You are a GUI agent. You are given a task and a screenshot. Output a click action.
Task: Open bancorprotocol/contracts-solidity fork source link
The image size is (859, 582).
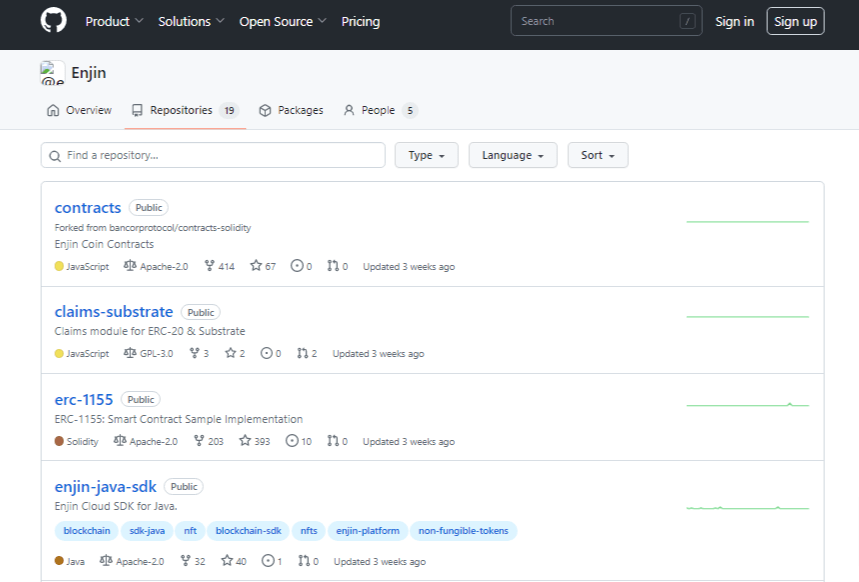(x=180, y=227)
